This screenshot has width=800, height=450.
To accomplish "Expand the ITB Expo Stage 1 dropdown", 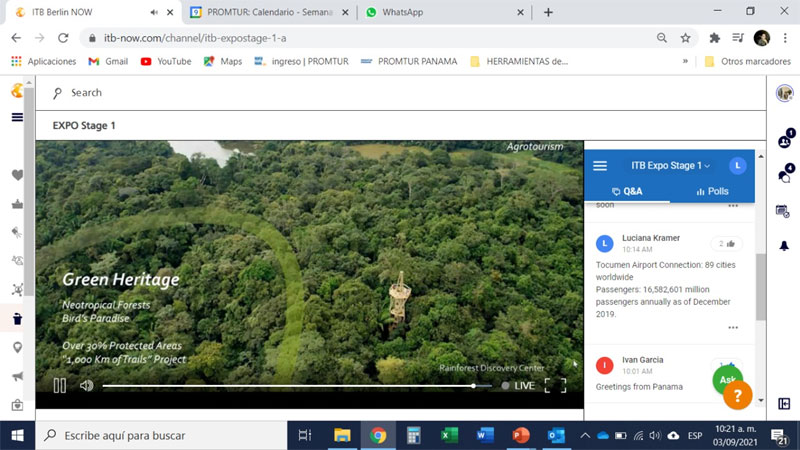I will click(670, 166).
